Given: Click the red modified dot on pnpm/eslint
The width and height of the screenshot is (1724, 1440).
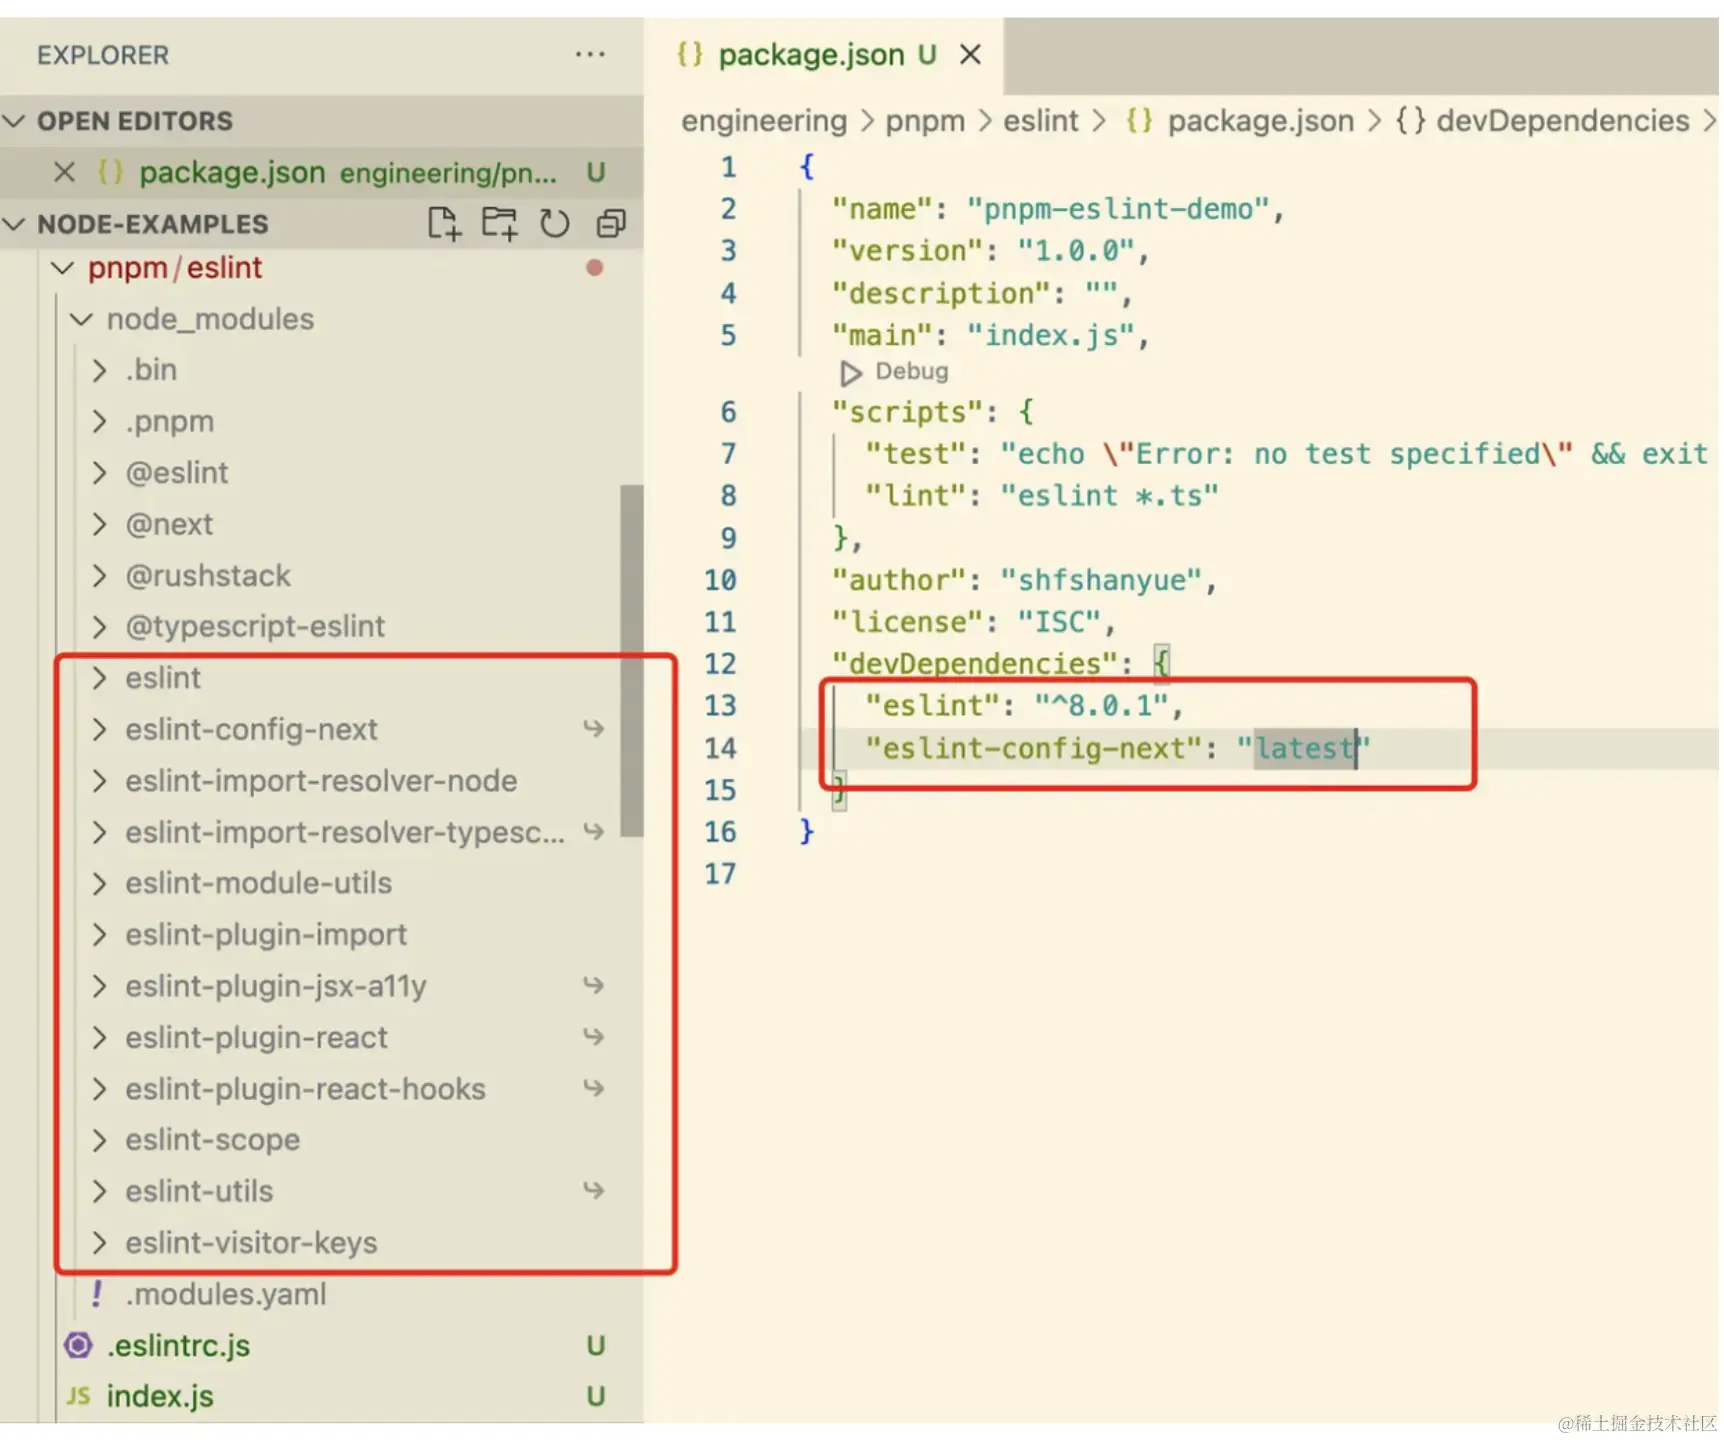Looking at the screenshot, I should [x=594, y=268].
